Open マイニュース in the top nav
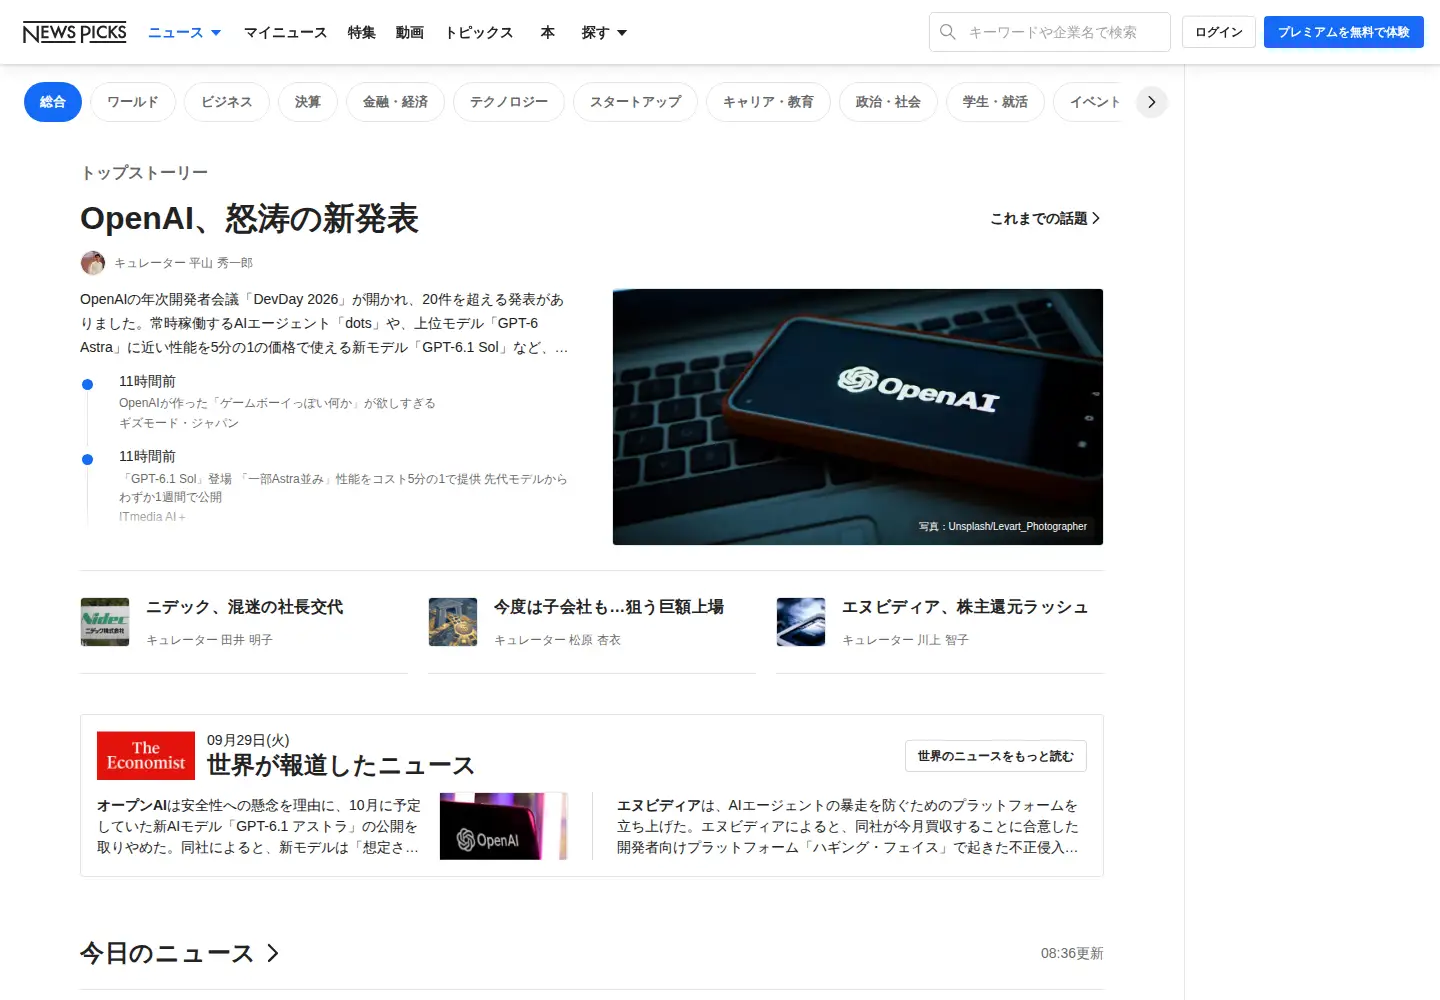 tap(286, 32)
